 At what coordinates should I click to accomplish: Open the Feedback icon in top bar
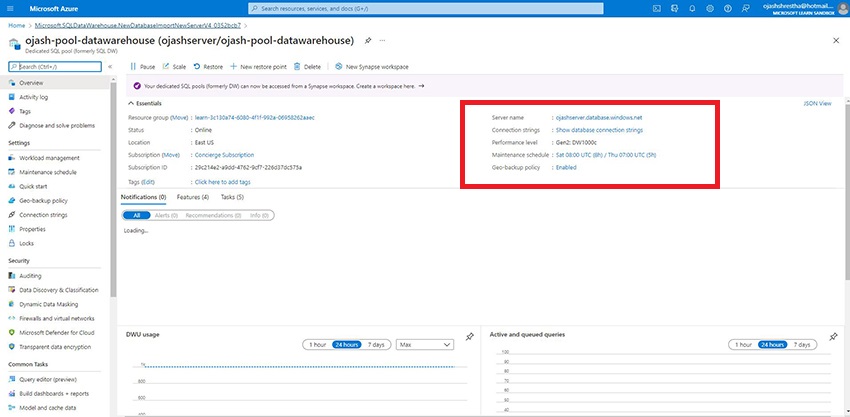(746, 9)
